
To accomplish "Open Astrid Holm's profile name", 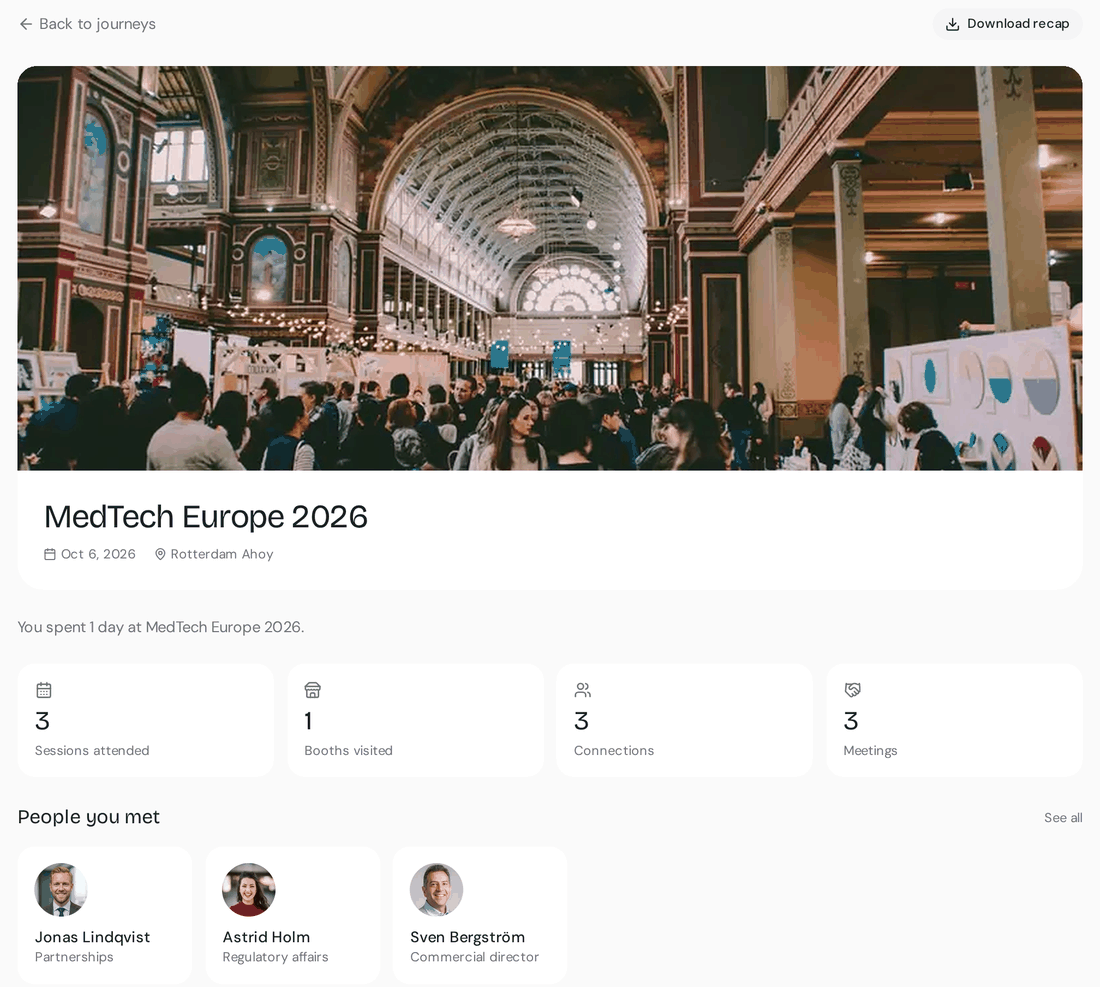I will pos(266,937).
